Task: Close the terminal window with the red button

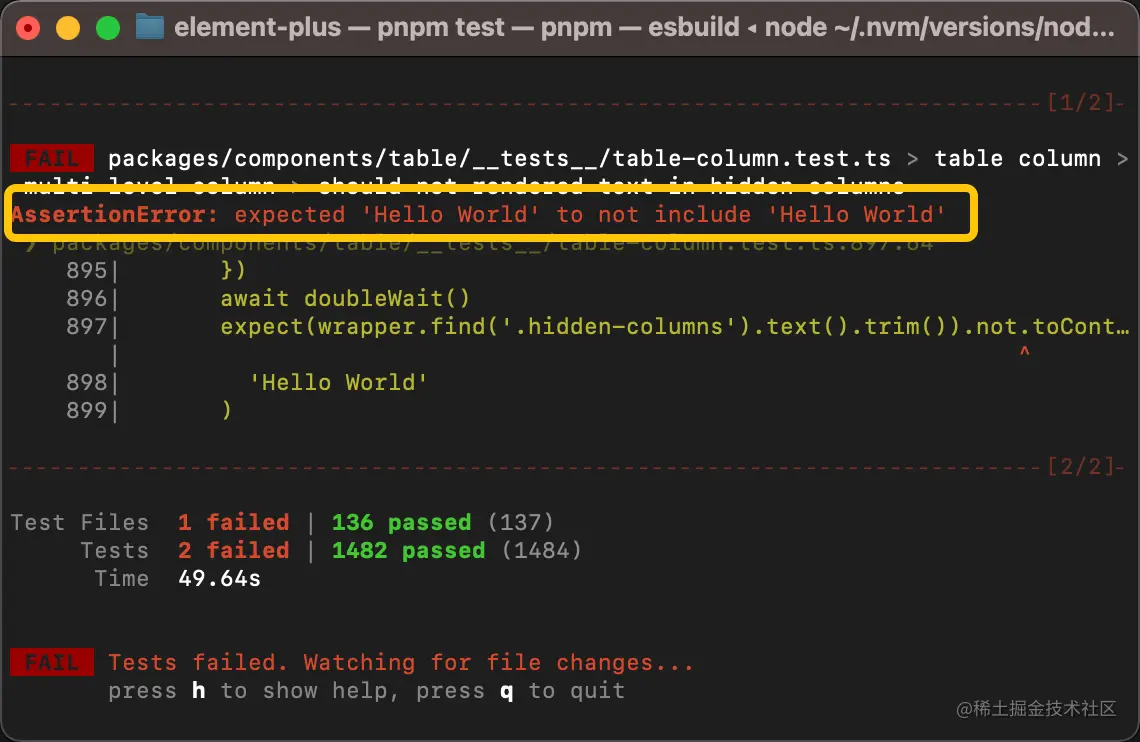Action: [28, 28]
